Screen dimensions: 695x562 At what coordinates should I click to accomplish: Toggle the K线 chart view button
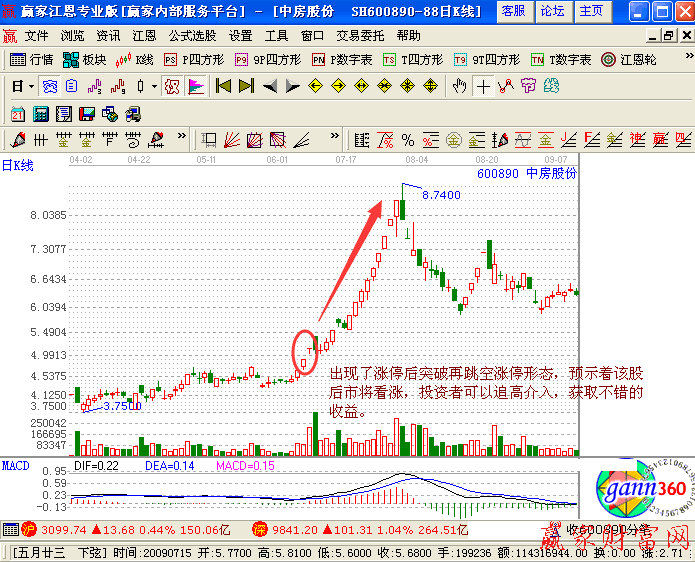(135, 60)
